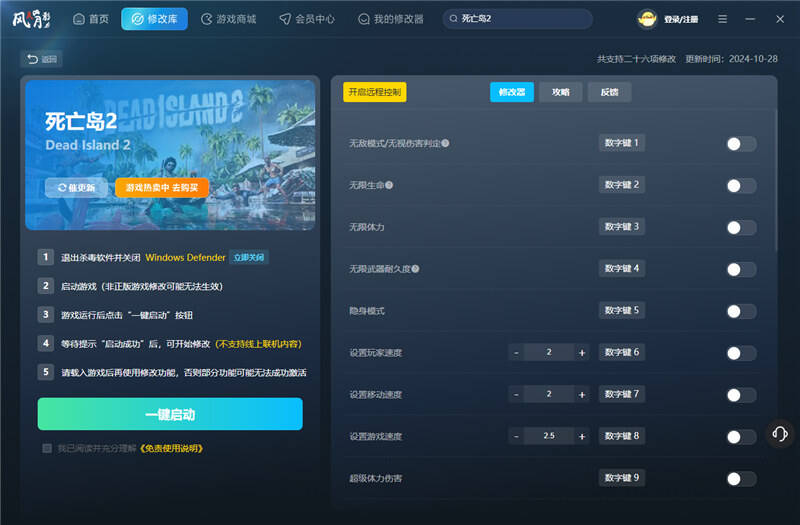Switch to the 攻略 tab
Screen dimensions: 800x525
pos(560,92)
